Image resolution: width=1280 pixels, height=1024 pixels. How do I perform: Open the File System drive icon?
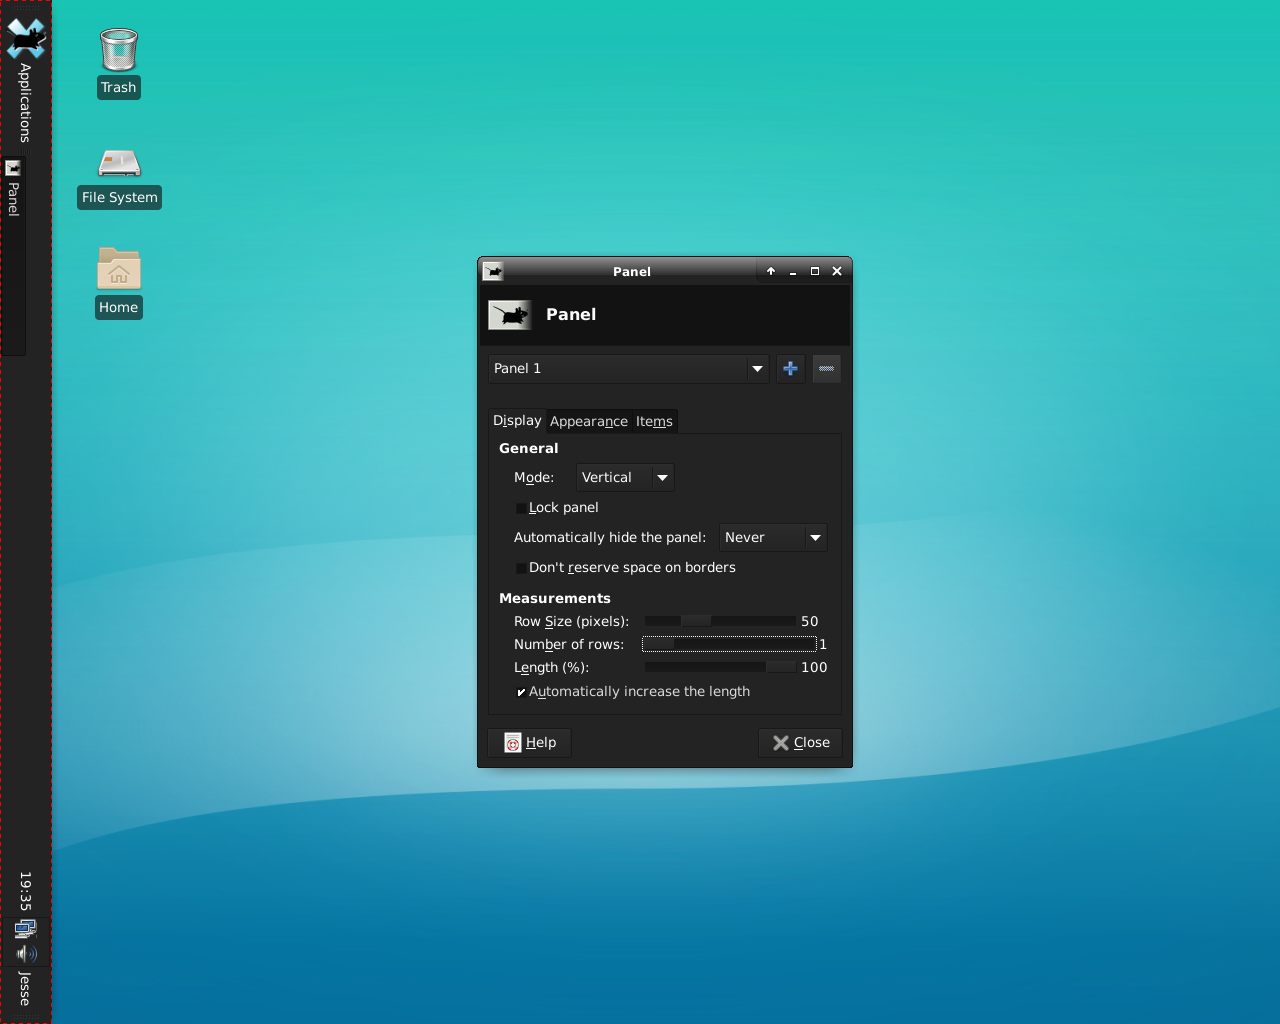click(119, 162)
